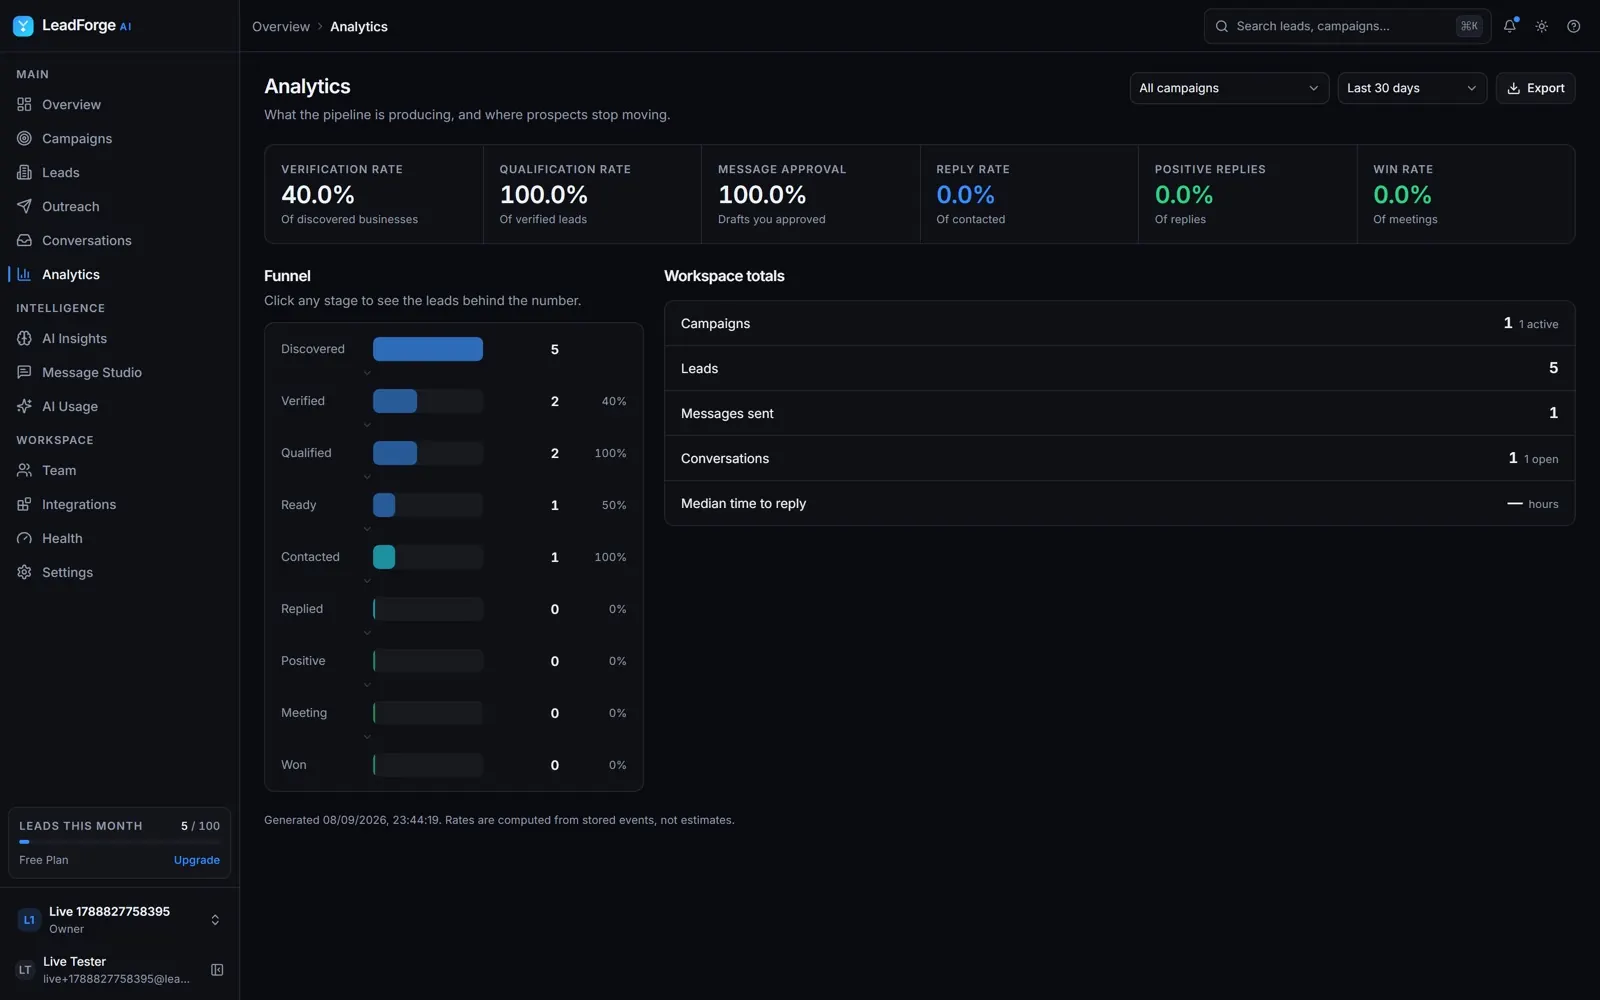This screenshot has width=1600, height=1000.
Task: Click the Leads building icon
Action: [24, 172]
